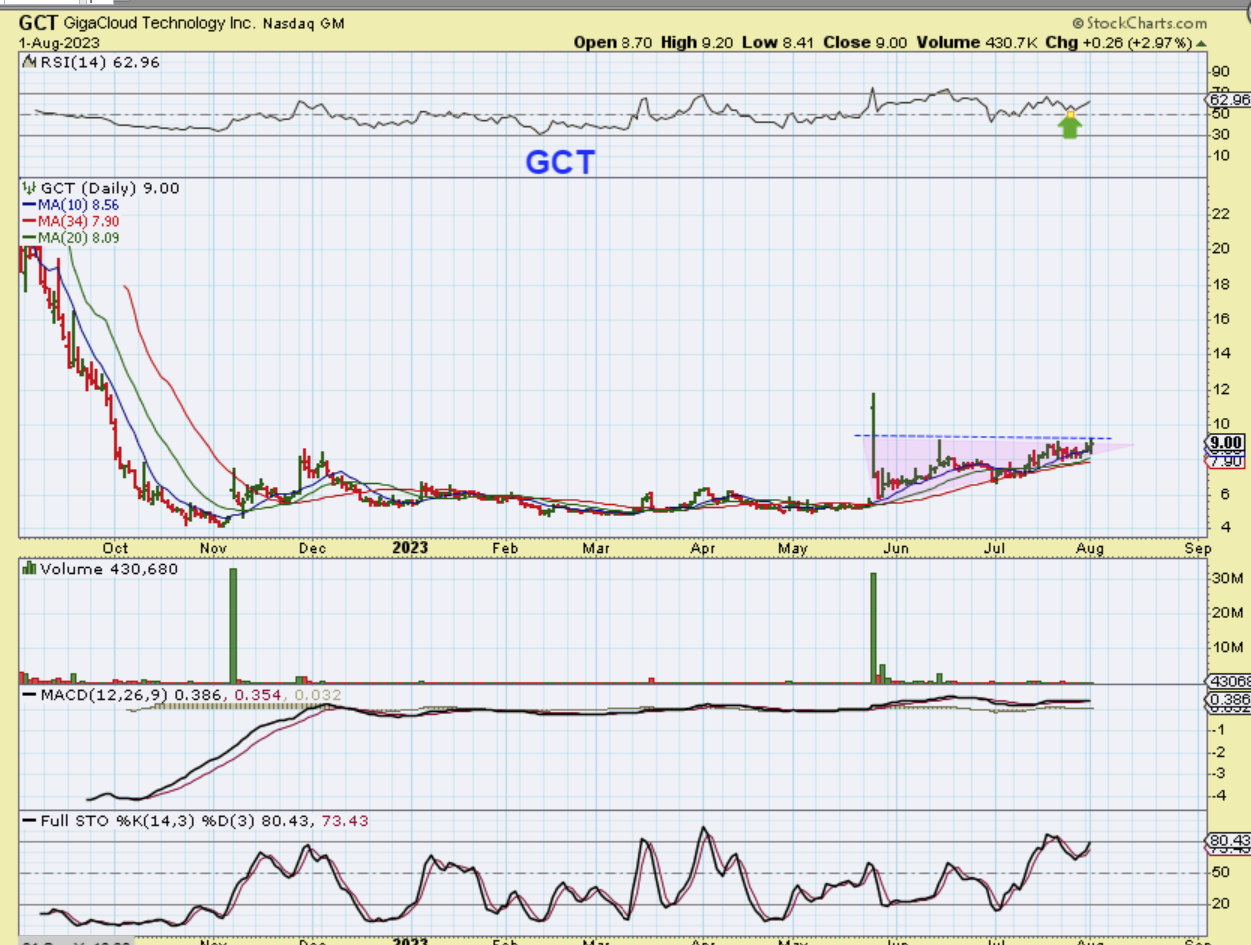Click the Oct label on time axis
1251x945 pixels.
(116, 548)
